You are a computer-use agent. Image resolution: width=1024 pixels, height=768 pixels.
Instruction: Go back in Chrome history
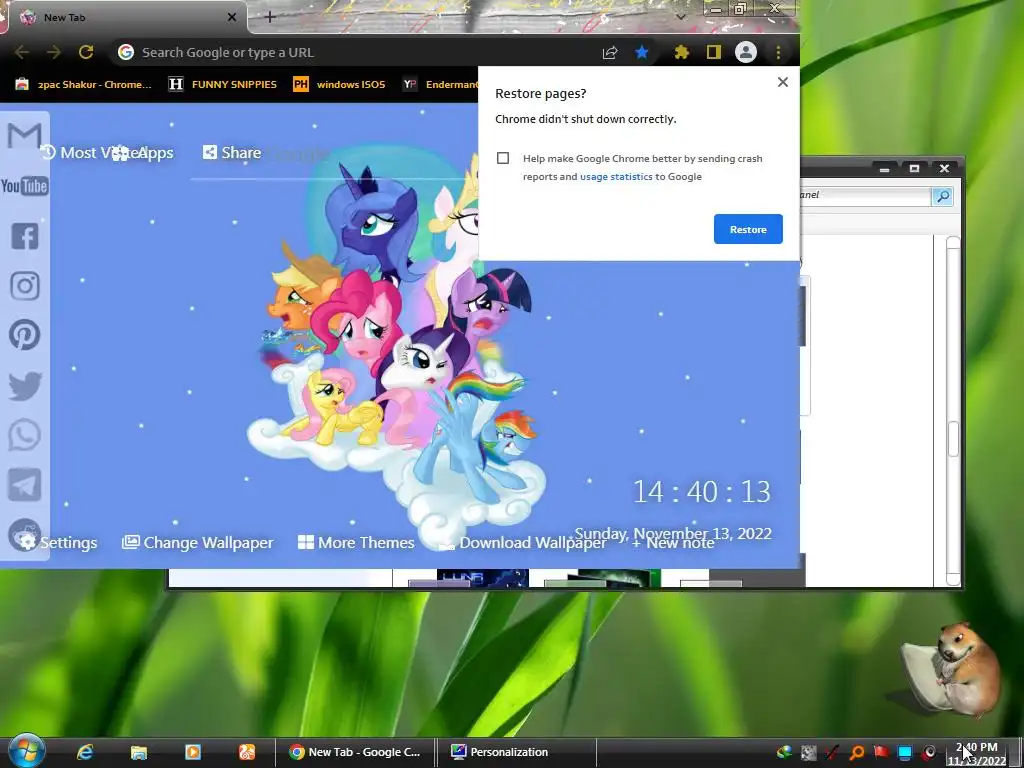pyautogui.click(x=22, y=52)
